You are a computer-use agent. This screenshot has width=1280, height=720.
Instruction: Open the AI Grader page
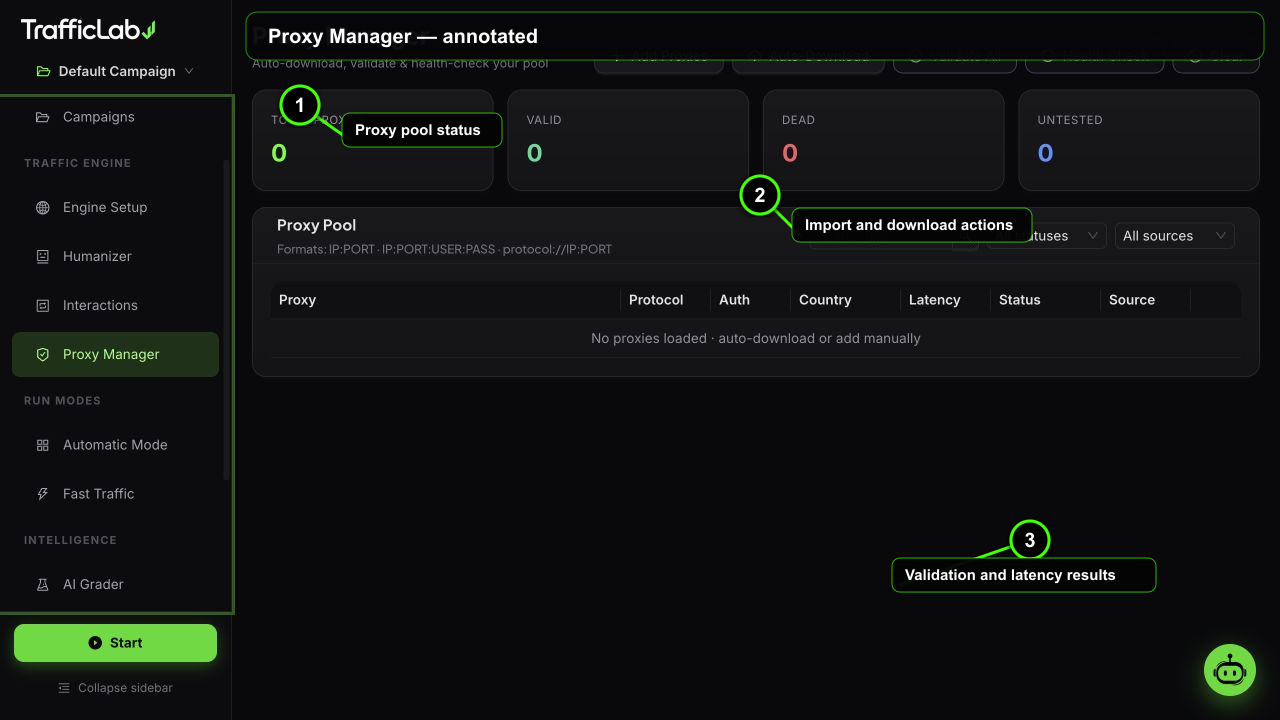pyautogui.click(x=115, y=585)
